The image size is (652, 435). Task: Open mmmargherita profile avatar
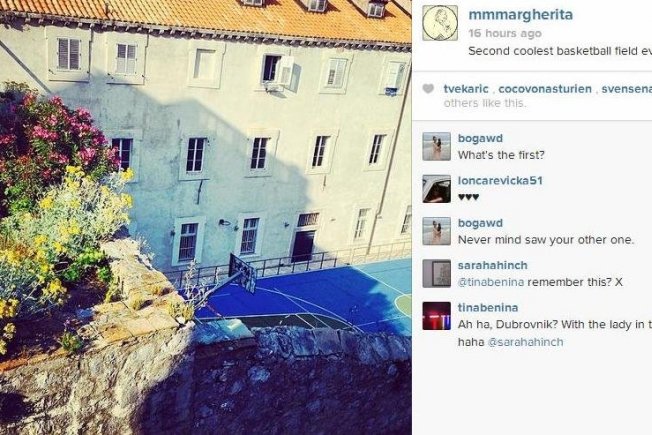pos(440,23)
